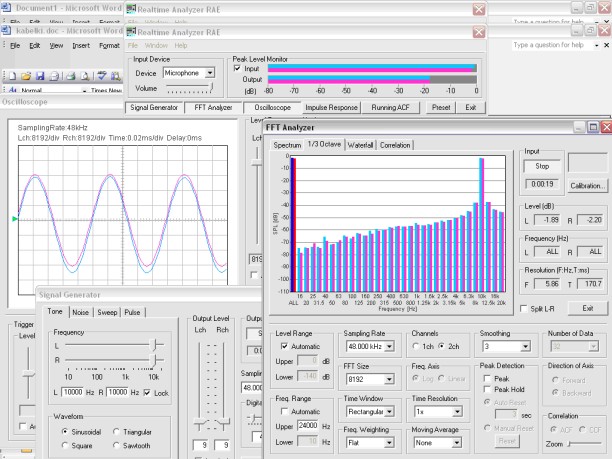Maximize the FFT Analyzer window

(x=593, y=127)
